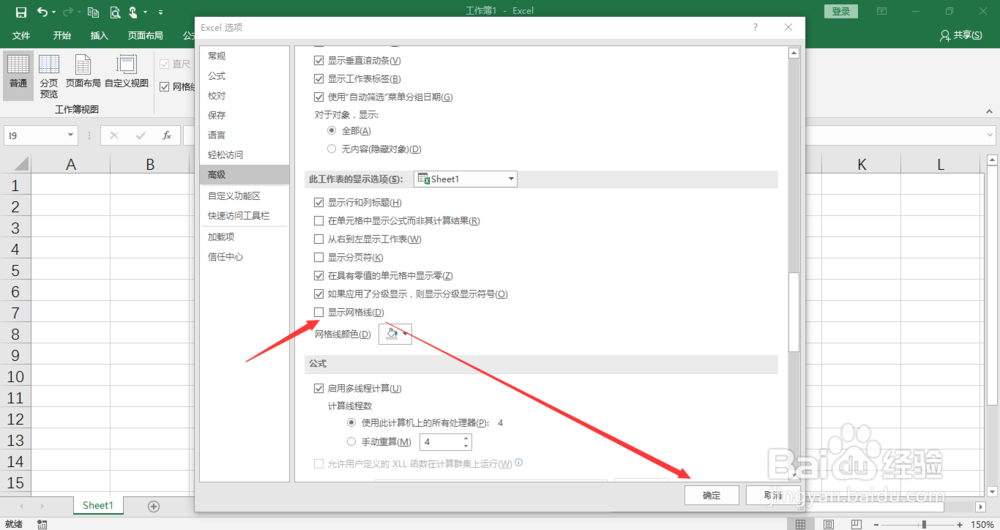This screenshot has width=1000, height=530.
Task: Click the Print Preview icon in quick access toolbar
Action: click(115, 12)
